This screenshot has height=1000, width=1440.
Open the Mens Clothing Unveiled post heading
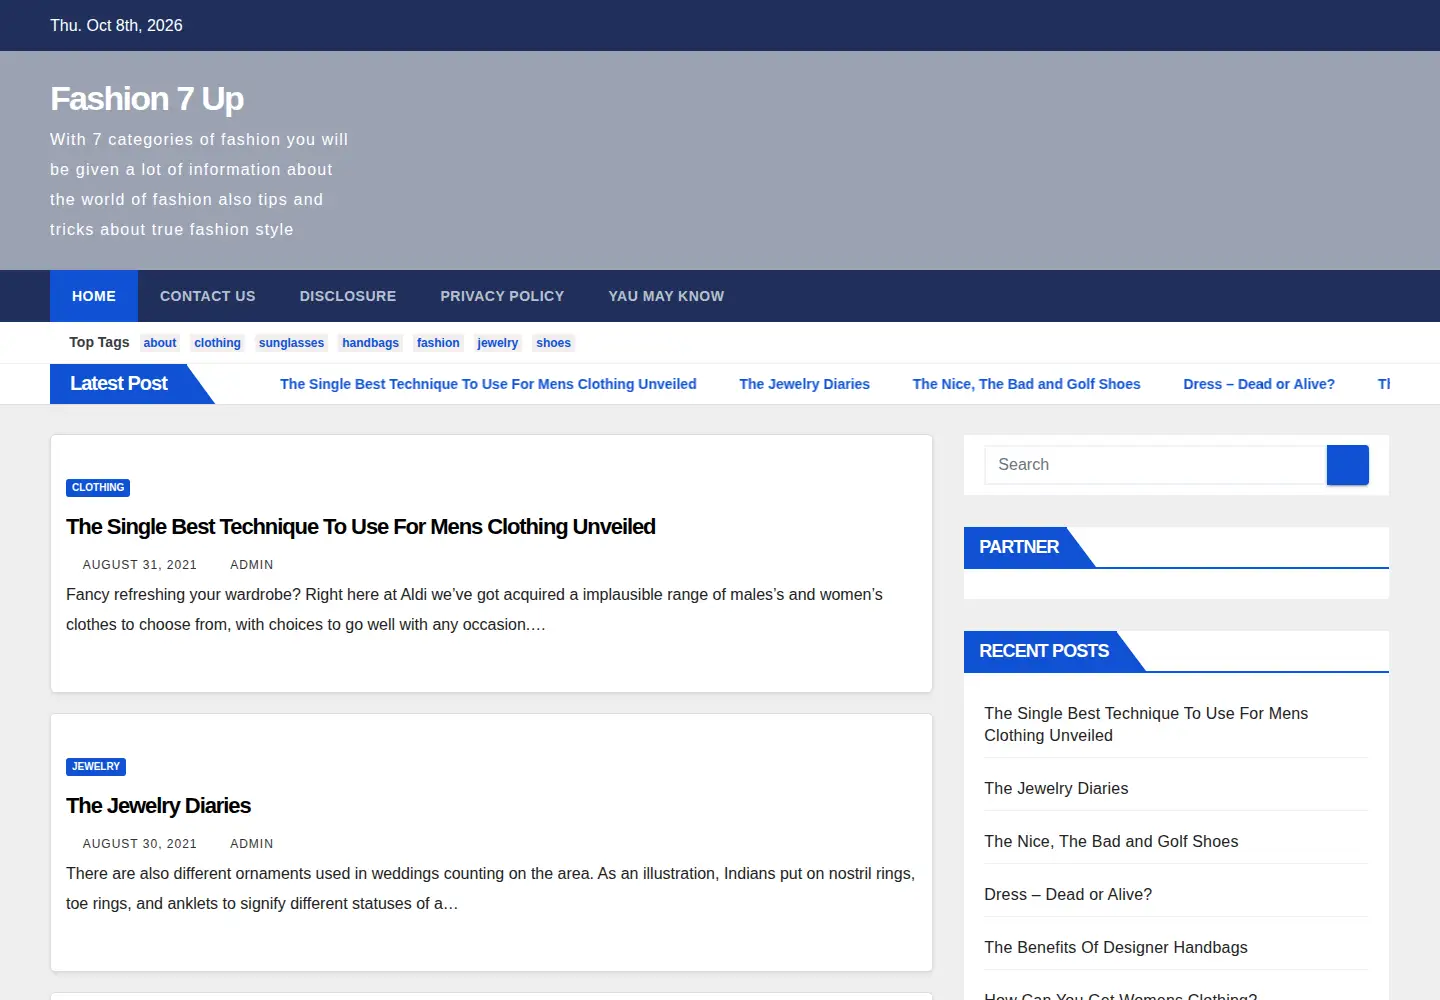(x=361, y=527)
